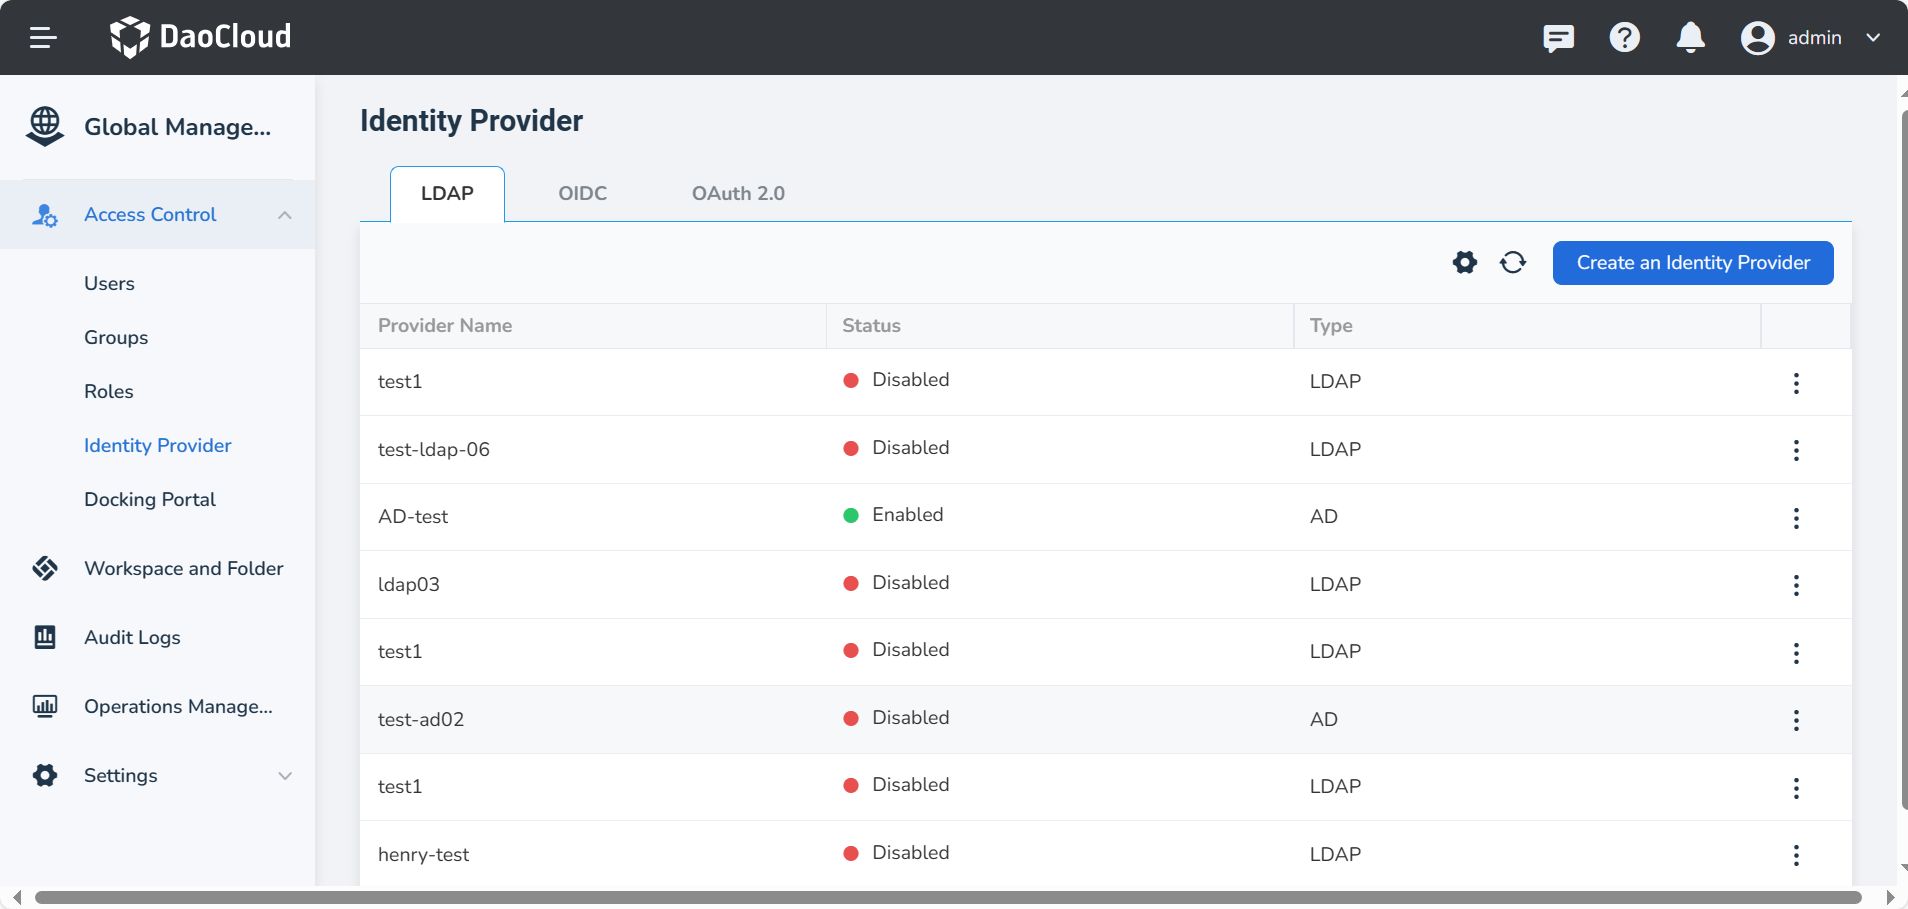The image size is (1908, 909).
Task: Click the horizontal scrollbar at the bottom
Action: coord(947,898)
